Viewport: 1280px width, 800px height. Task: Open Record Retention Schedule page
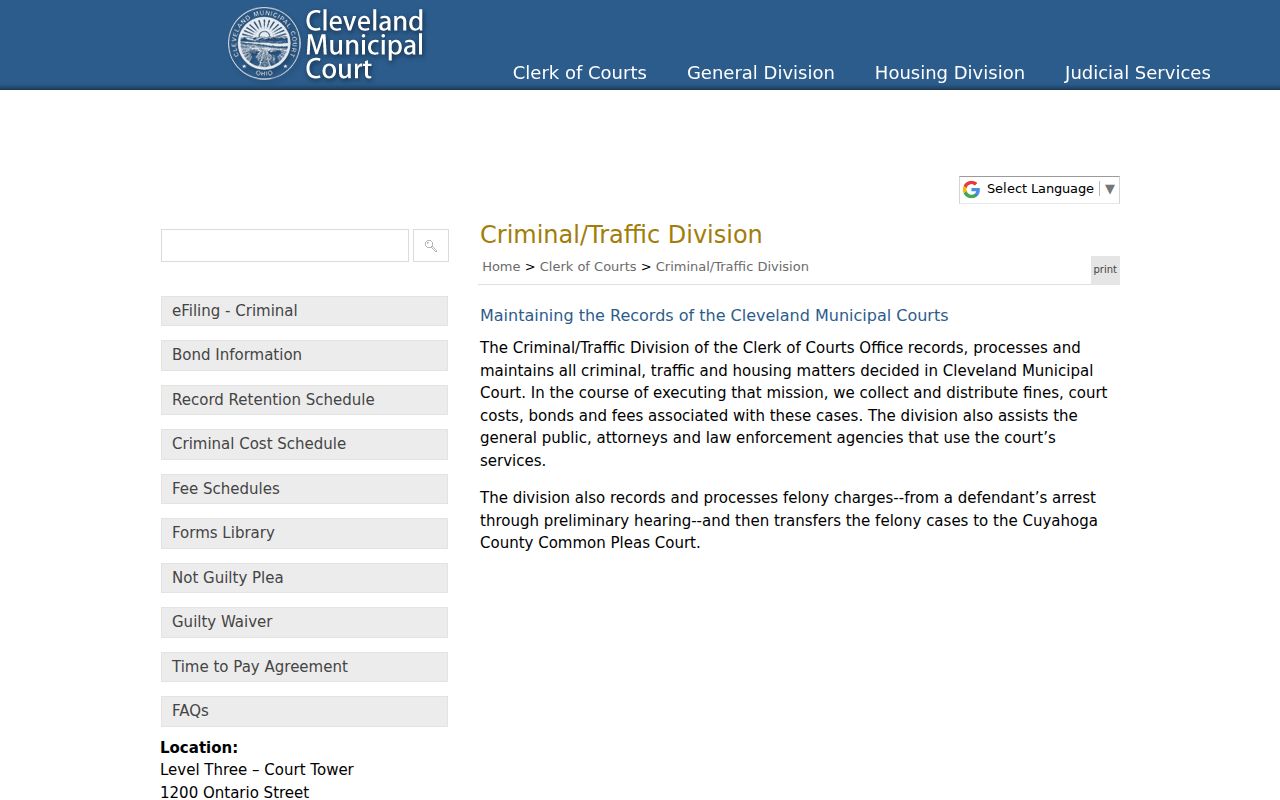304,400
